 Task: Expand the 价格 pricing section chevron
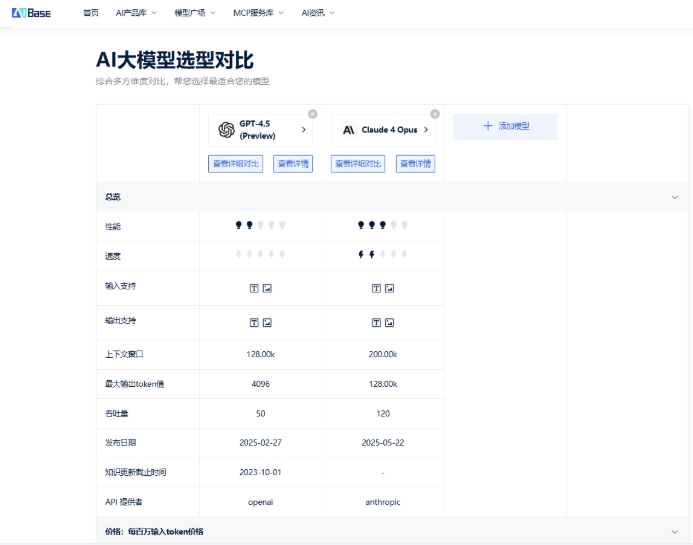(674, 532)
